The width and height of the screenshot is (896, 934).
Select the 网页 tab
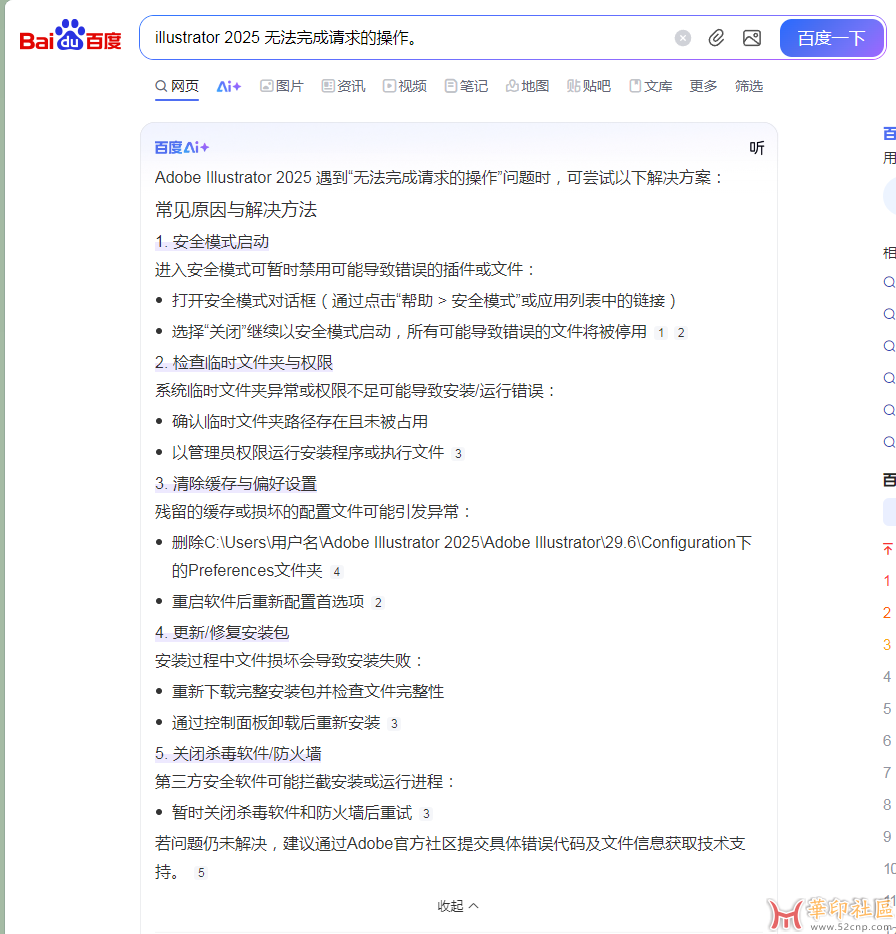177,86
